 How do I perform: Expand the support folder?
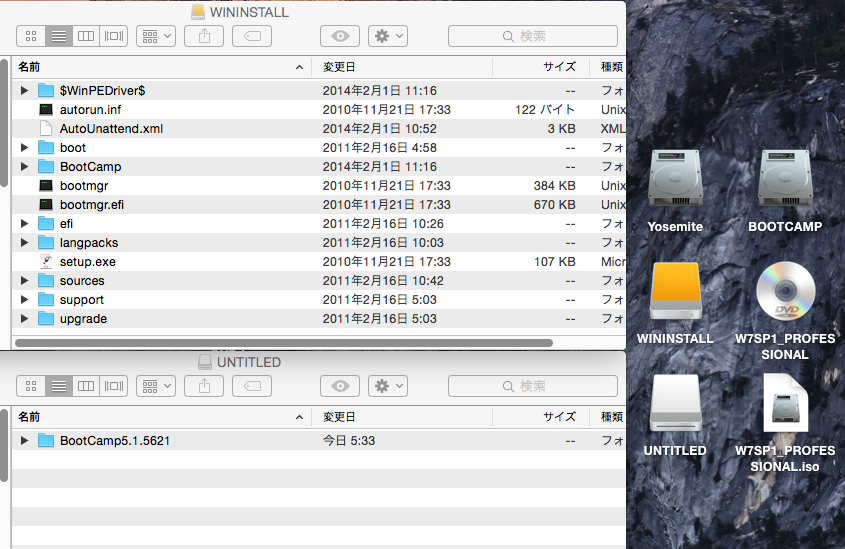24,300
